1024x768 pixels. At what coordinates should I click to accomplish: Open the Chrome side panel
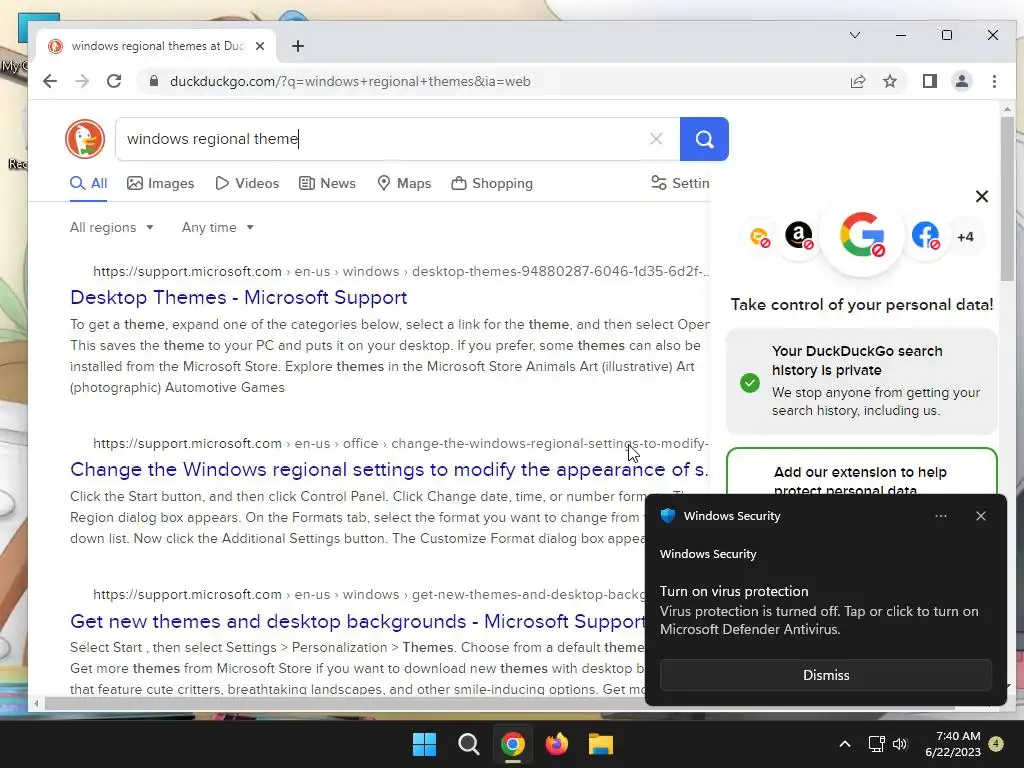(929, 82)
